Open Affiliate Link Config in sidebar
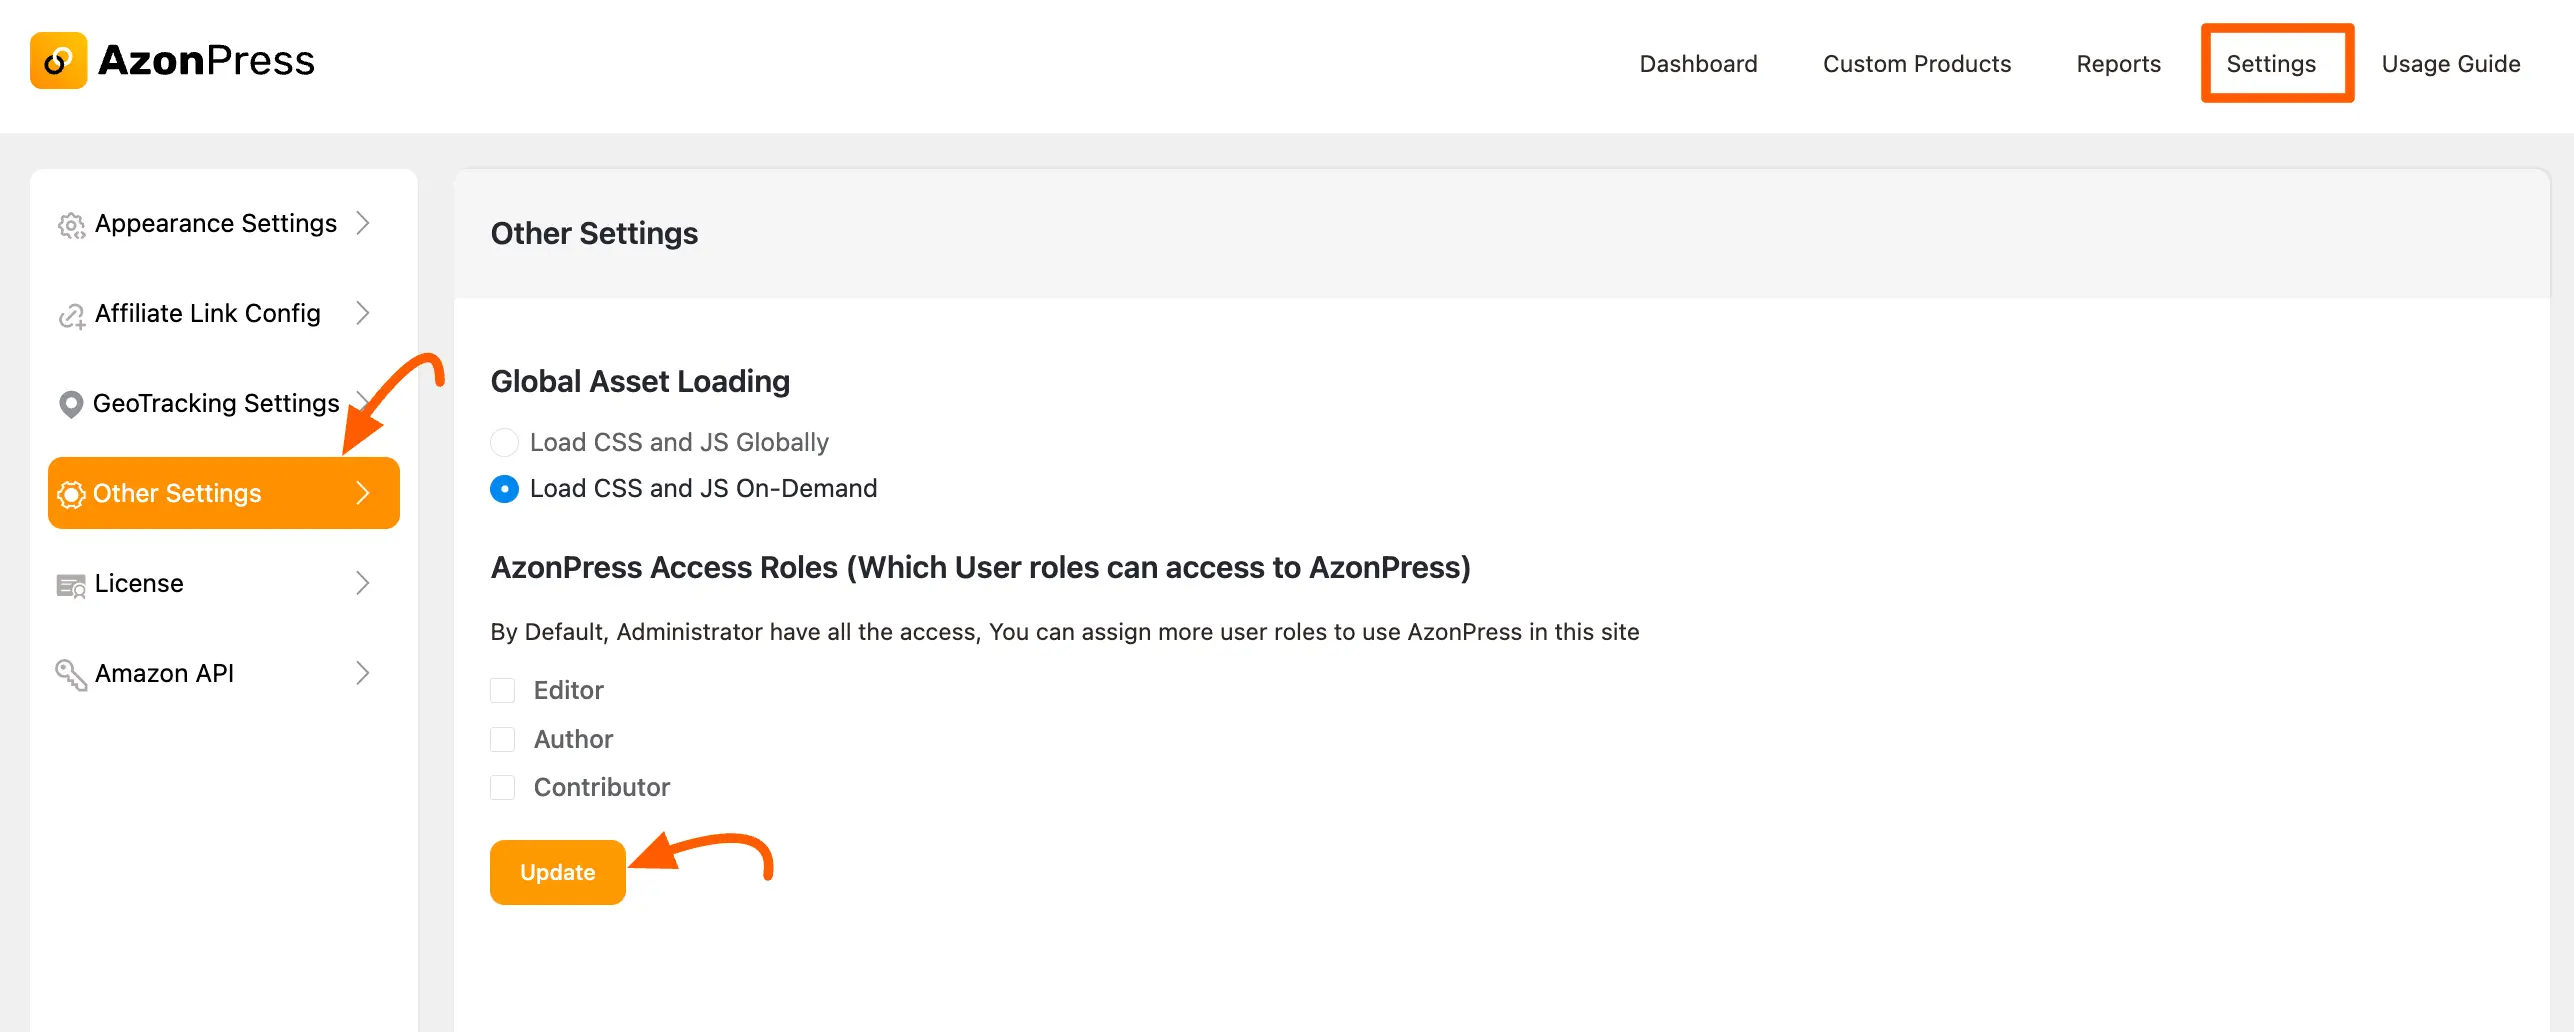 pyautogui.click(x=224, y=313)
